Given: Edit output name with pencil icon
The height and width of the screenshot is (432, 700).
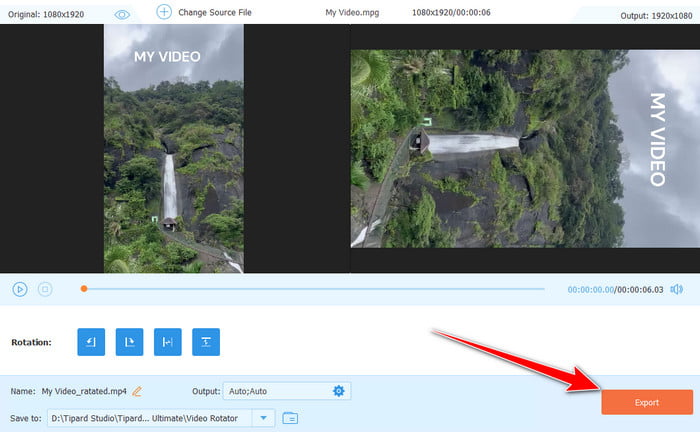Looking at the screenshot, I should [x=137, y=391].
